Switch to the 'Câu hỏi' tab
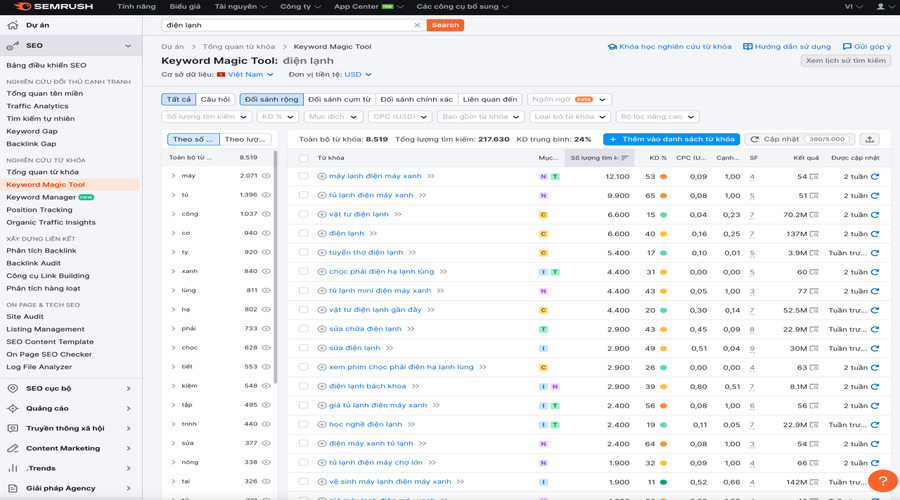This screenshot has width=900, height=500. click(x=215, y=100)
